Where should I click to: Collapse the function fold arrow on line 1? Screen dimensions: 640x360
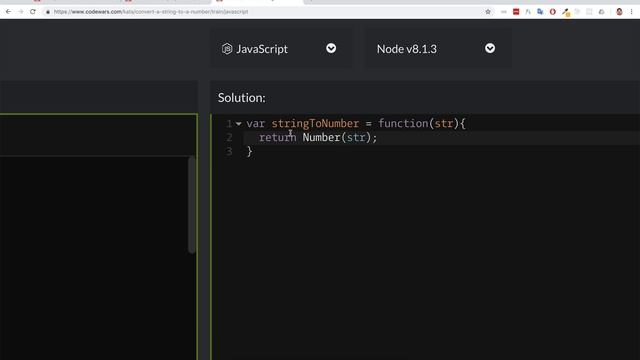tap(239, 123)
